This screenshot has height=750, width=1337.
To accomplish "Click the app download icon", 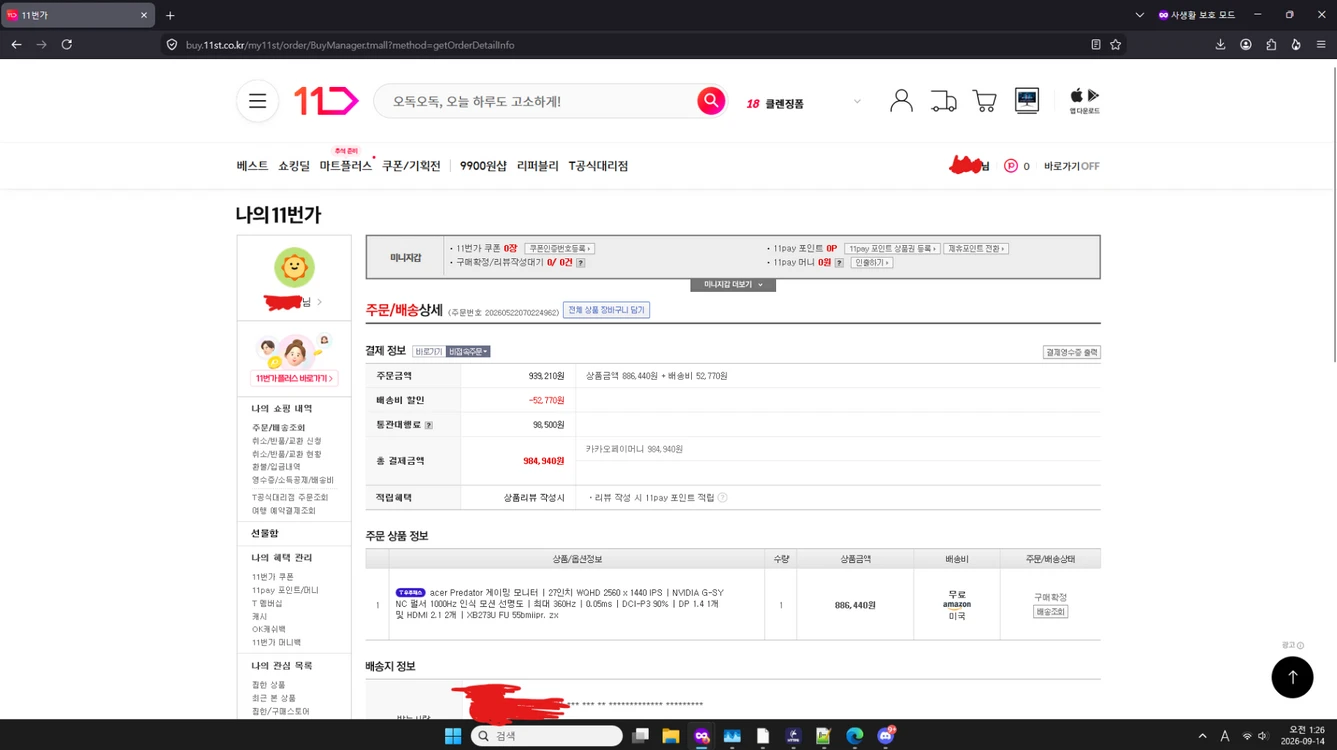I will pos(1084,101).
